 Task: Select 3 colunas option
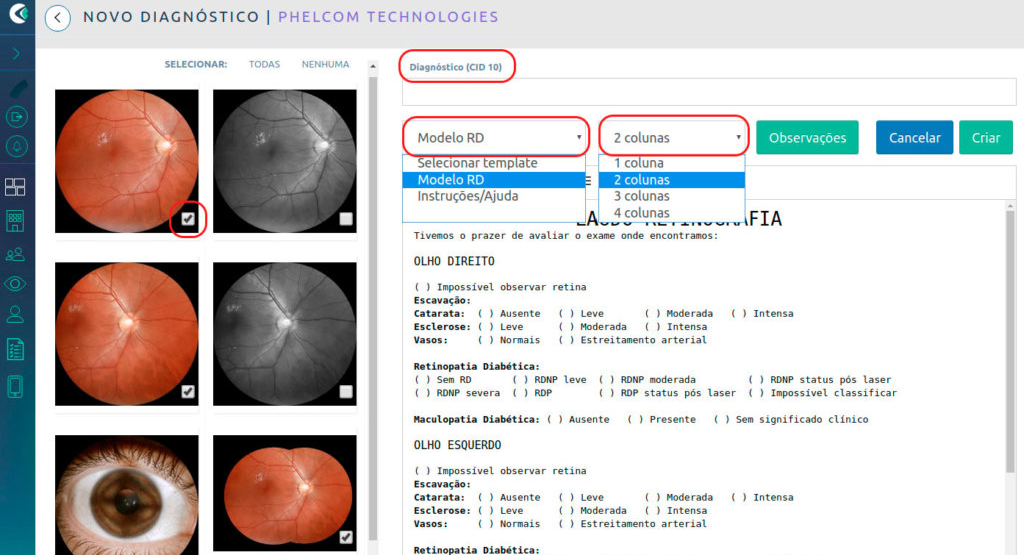(x=671, y=196)
